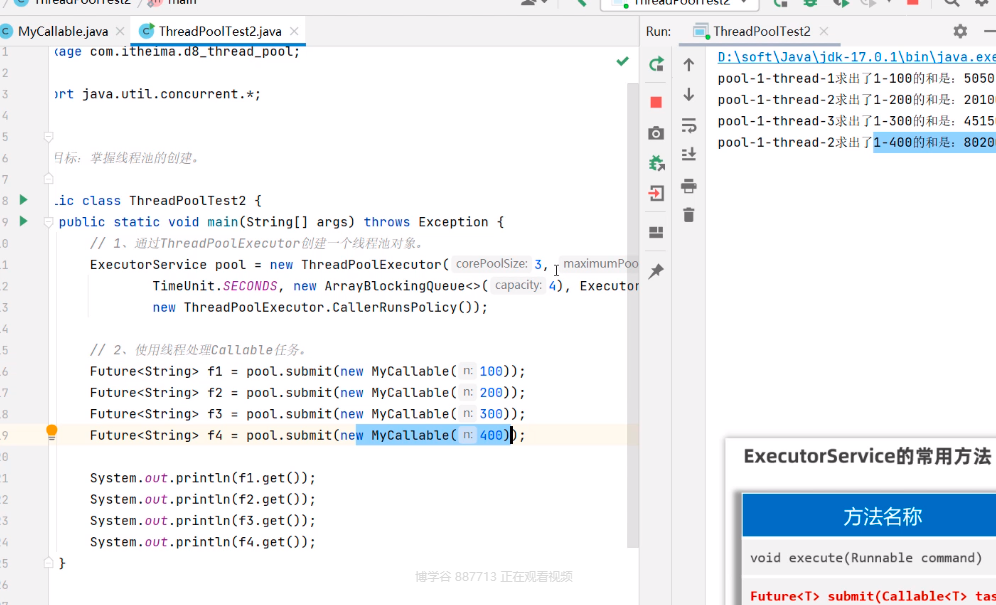
Task: Click the capacity inlay hint
Action: click(x=519, y=285)
